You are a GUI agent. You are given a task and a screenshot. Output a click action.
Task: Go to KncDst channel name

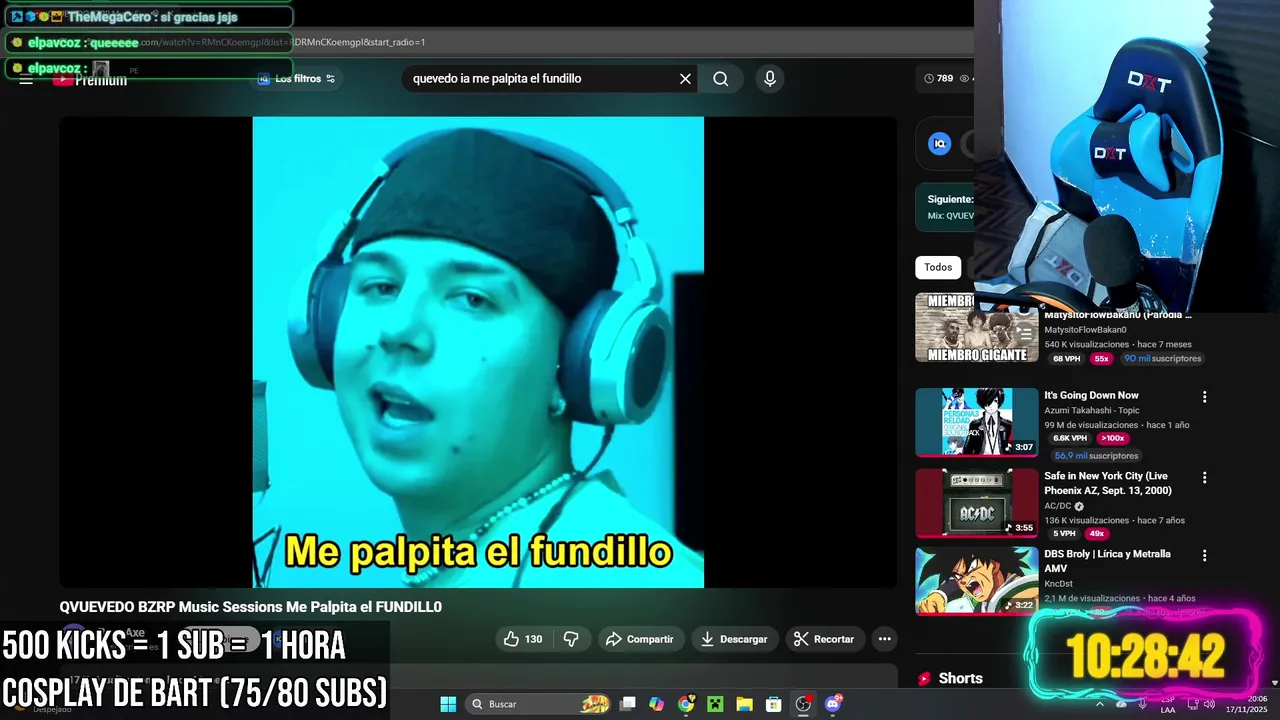coord(1058,584)
